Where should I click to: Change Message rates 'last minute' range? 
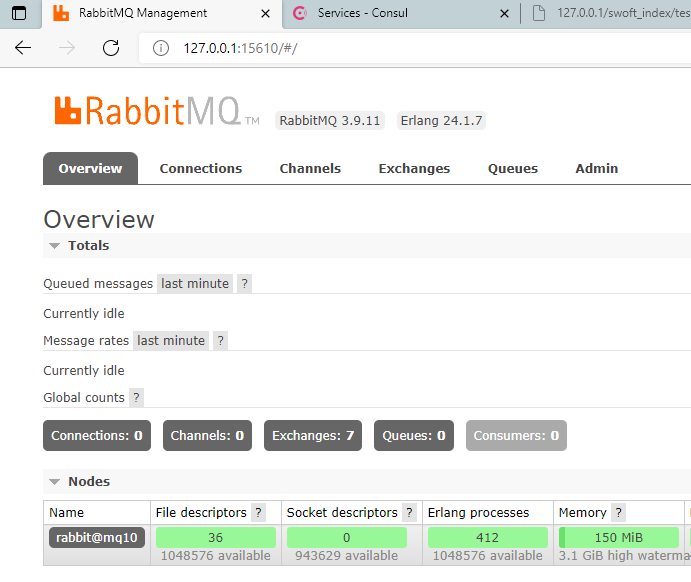pyautogui.click(x=171, y=341)
